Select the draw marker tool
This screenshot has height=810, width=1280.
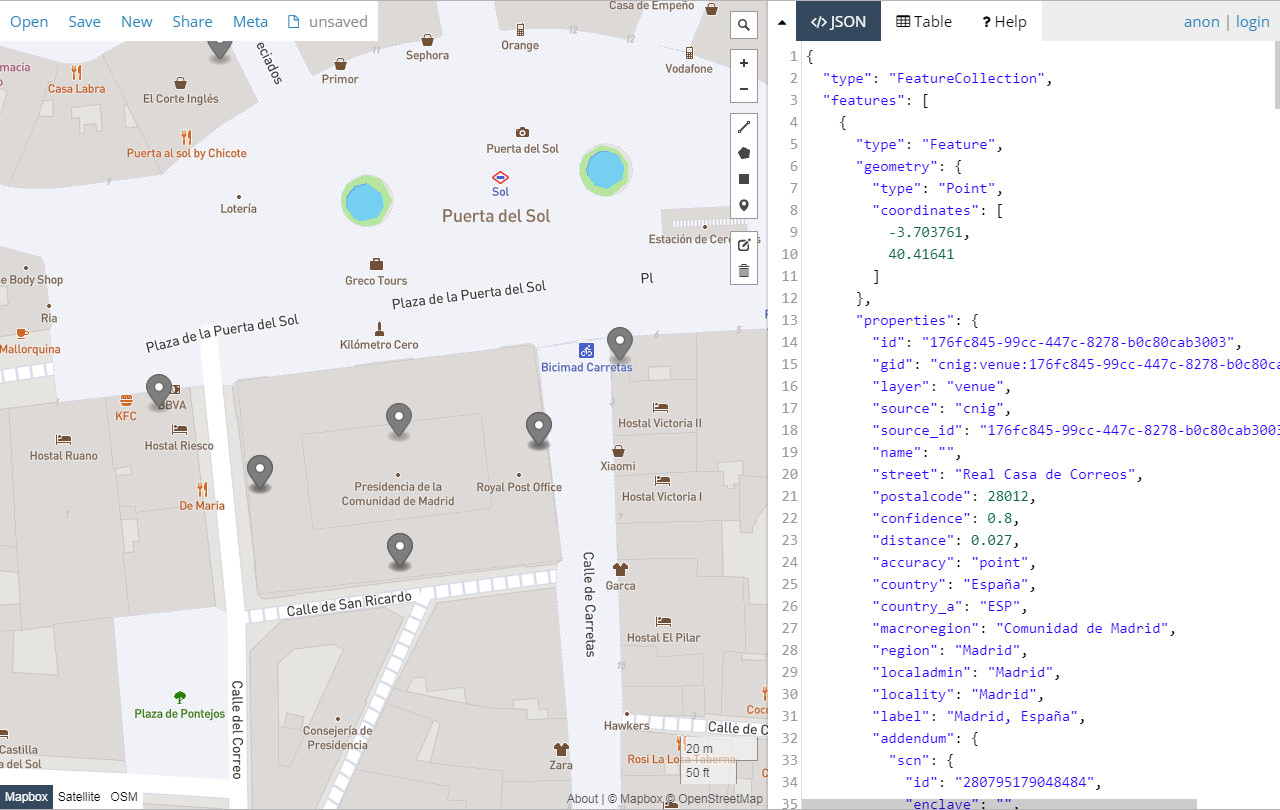coord(744,205)
